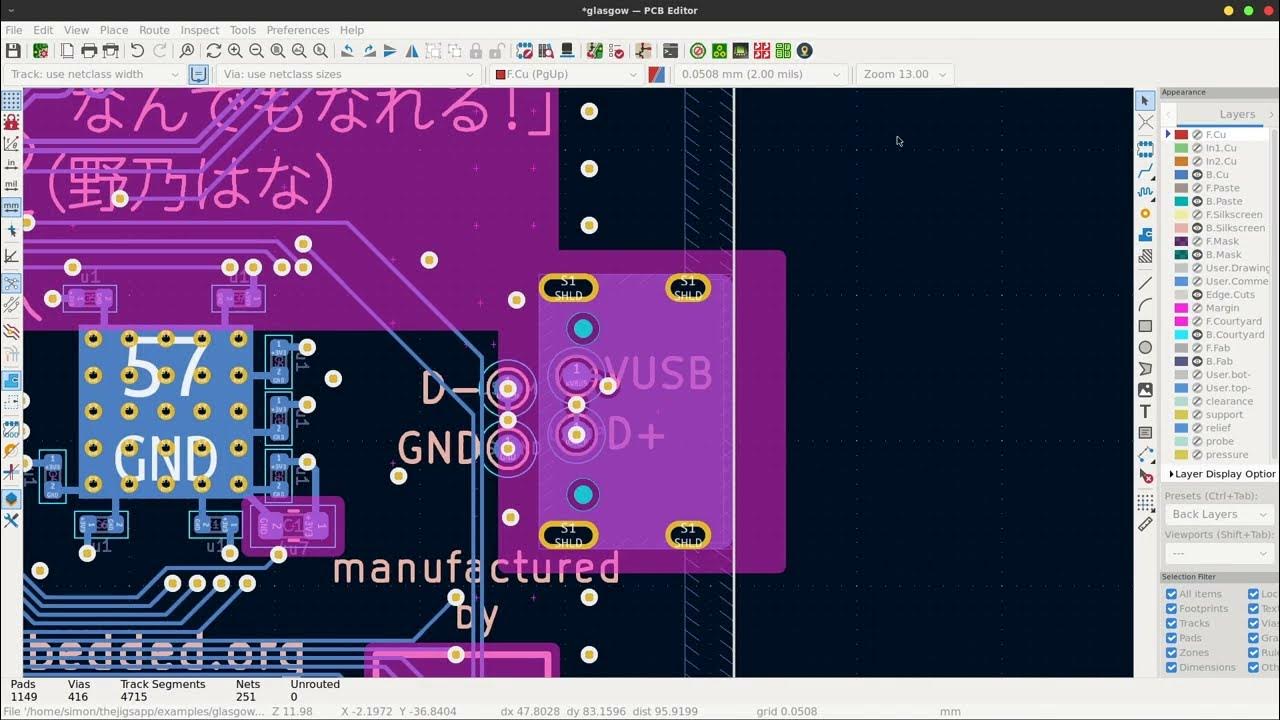Choose the Route tracks tool
1280x720 pixels.
1145,172
